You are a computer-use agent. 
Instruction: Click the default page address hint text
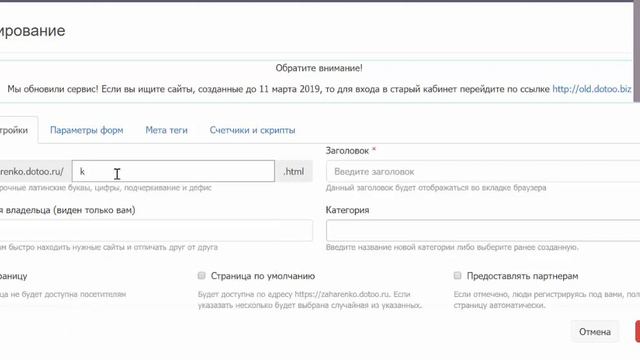pos(310,300)
